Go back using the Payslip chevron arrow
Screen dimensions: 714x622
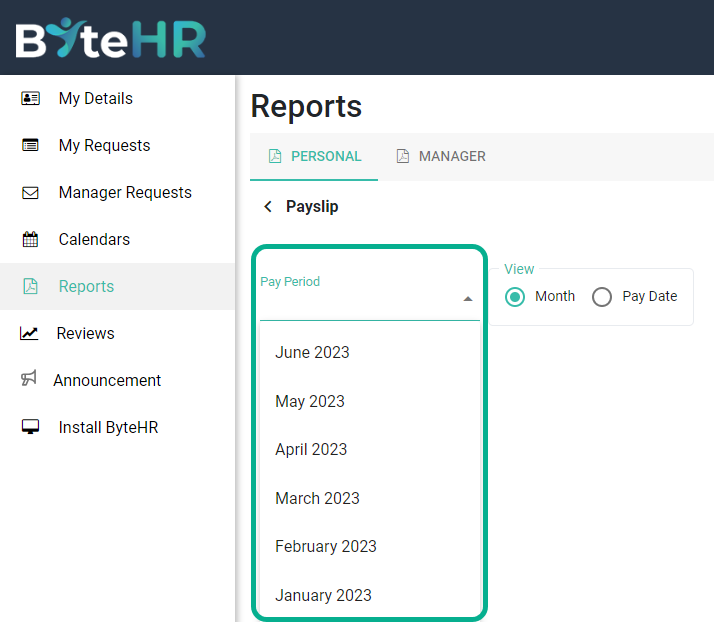click(x=268, y=207)
